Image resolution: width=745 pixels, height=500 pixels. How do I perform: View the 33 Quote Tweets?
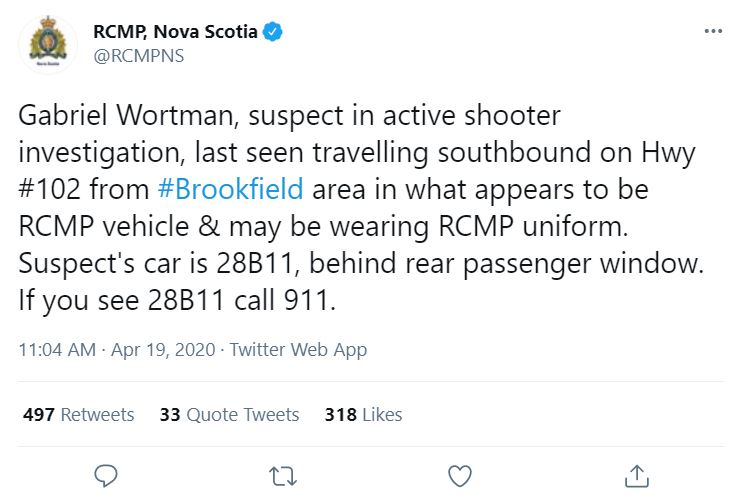[229, 414]
